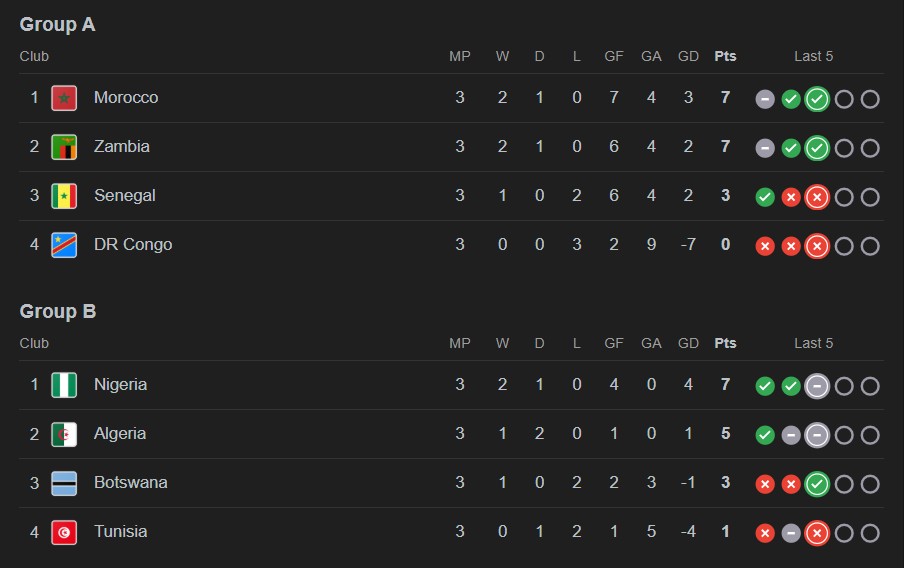The image size is (904, 568).
Task: Select the Botswana team name
Action: (x=130, y=483)
